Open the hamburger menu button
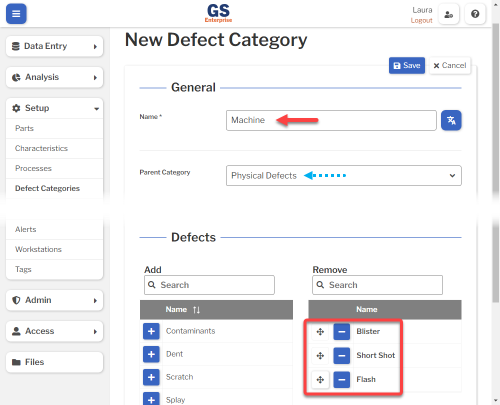 point(16,14)
